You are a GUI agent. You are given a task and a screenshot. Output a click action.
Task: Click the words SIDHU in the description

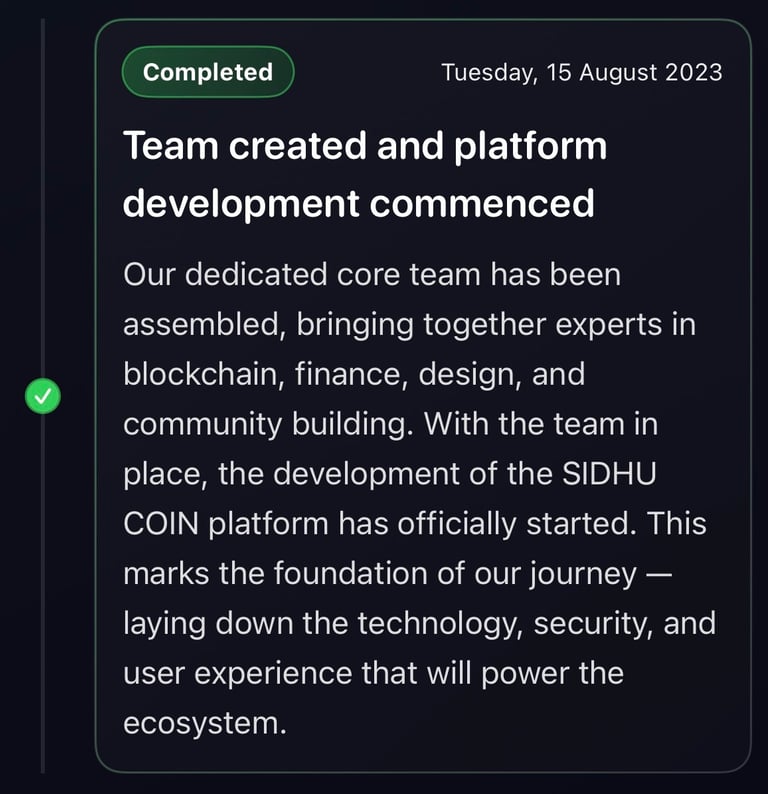point(609,473)
